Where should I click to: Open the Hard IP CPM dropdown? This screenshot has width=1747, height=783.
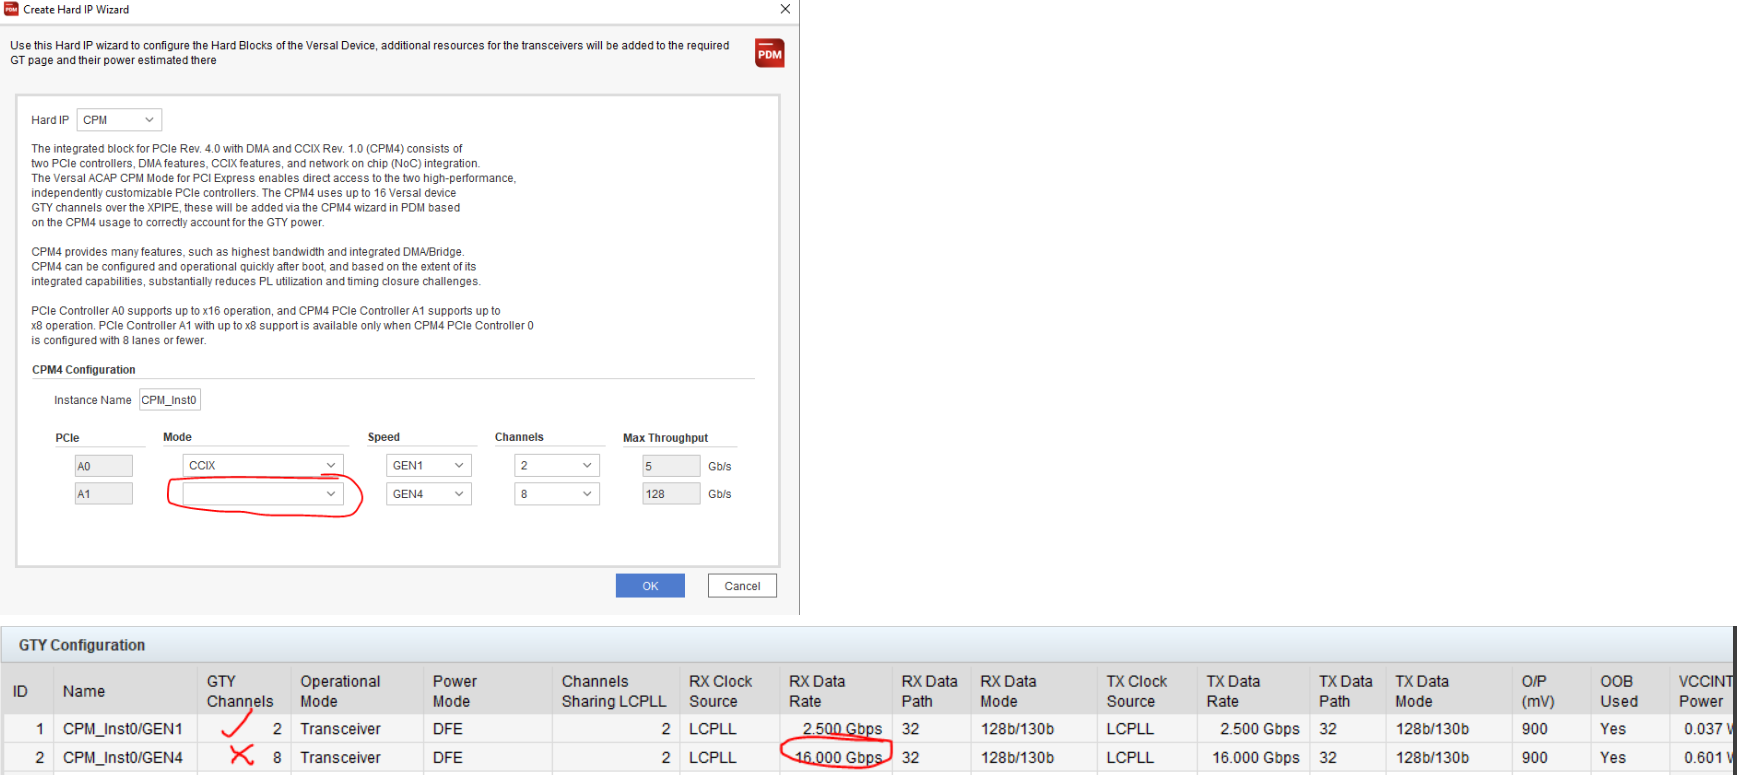click(x=119, y=120)
